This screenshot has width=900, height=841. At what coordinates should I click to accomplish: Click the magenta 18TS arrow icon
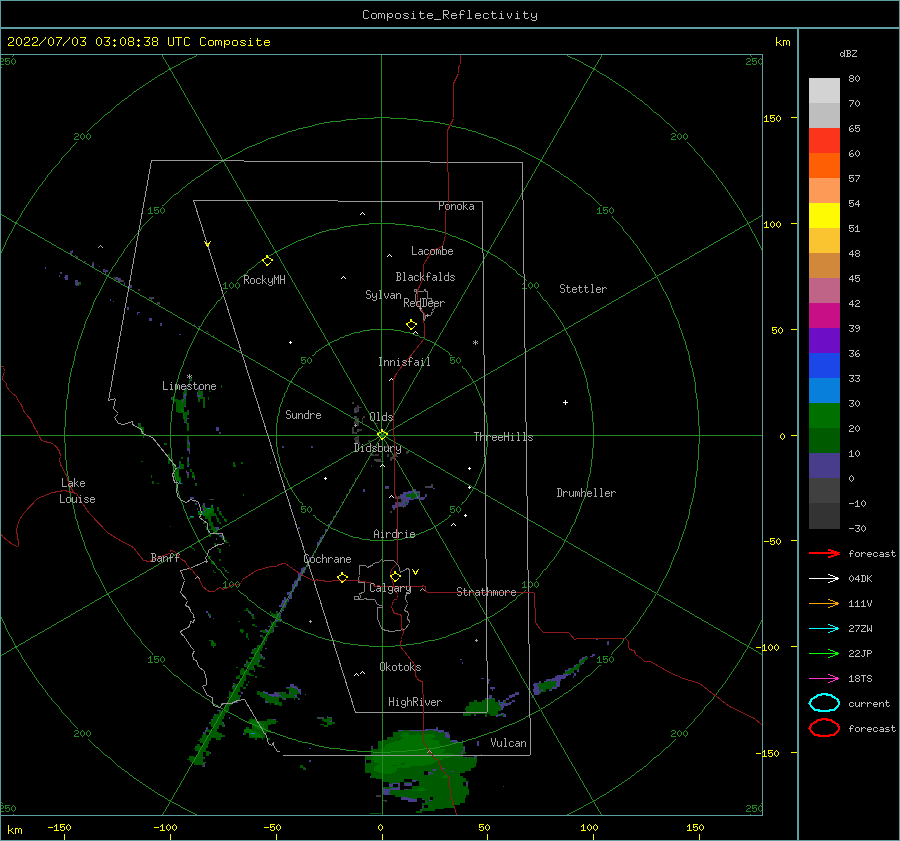pyautogui.click(x=824, y=679)
